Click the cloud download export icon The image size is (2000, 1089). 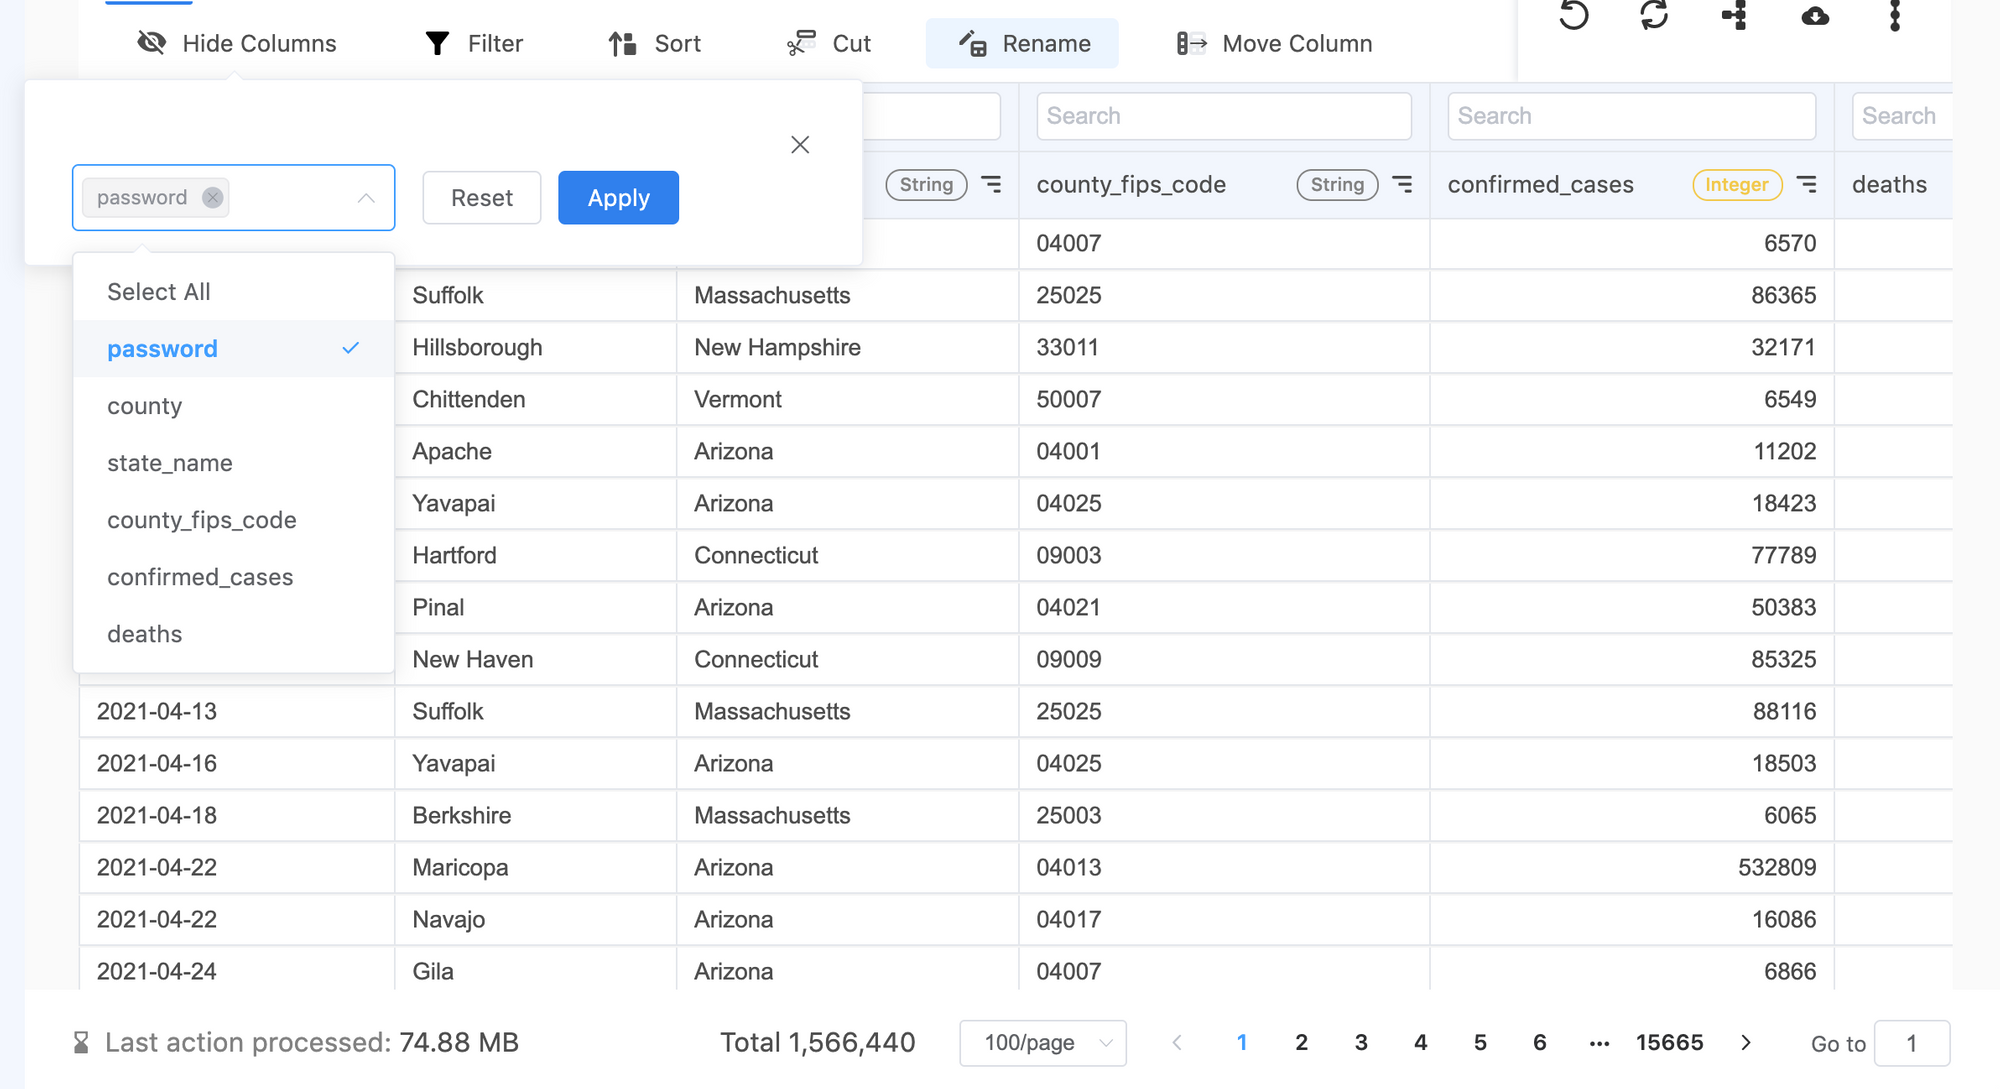[x=1815, y=15]
